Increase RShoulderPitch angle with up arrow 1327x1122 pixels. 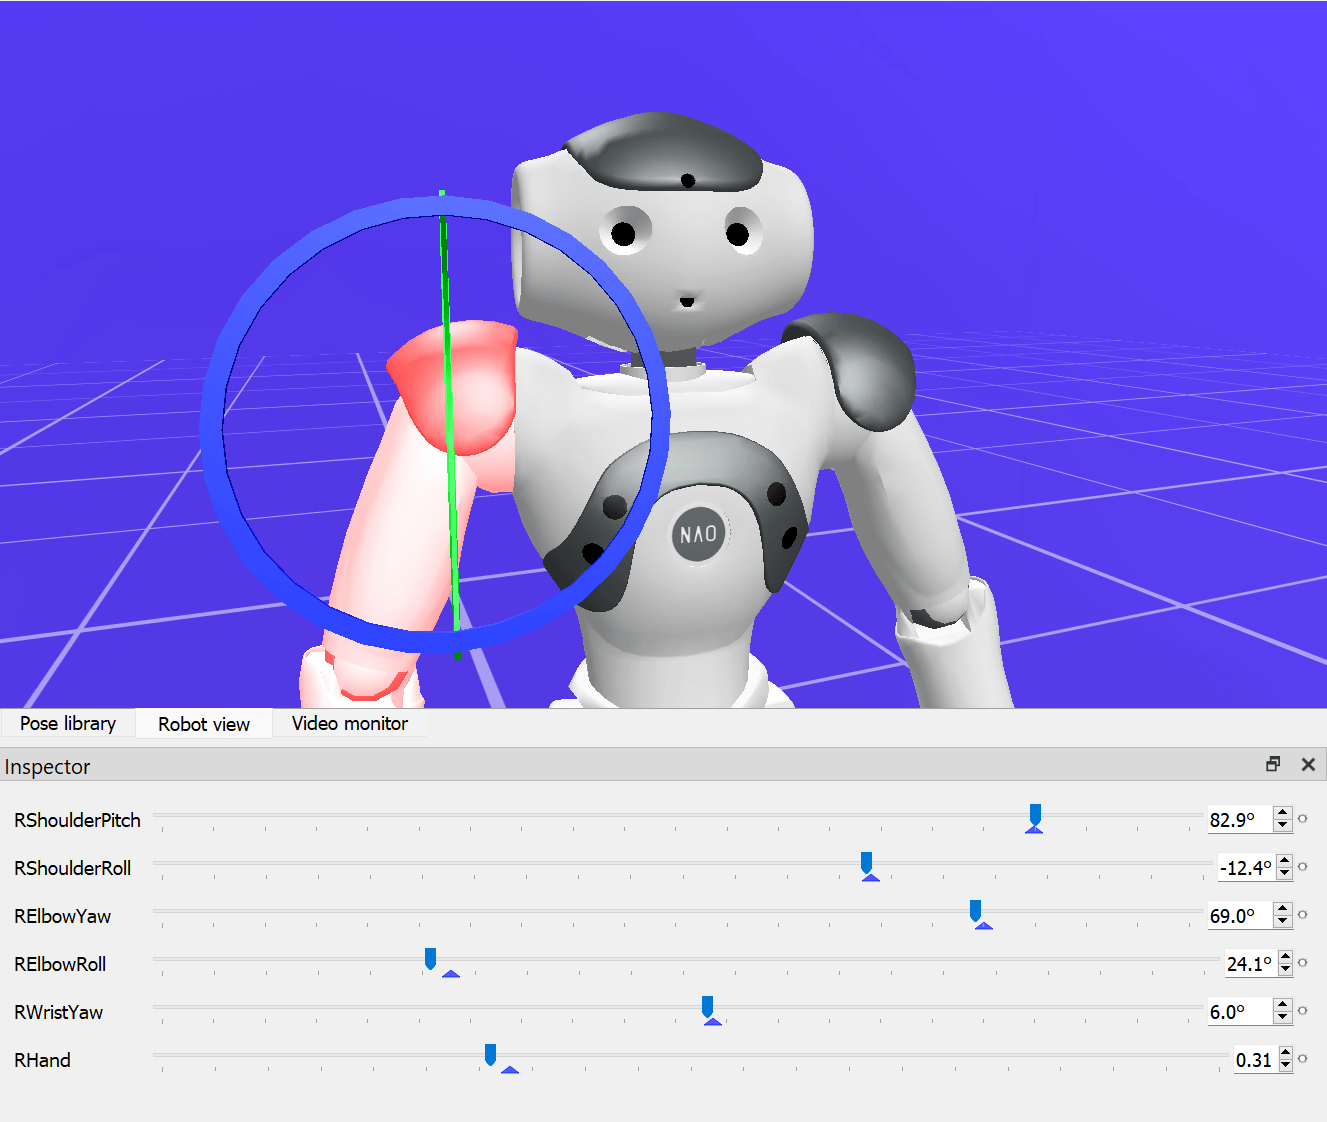tap(1282, 813)
